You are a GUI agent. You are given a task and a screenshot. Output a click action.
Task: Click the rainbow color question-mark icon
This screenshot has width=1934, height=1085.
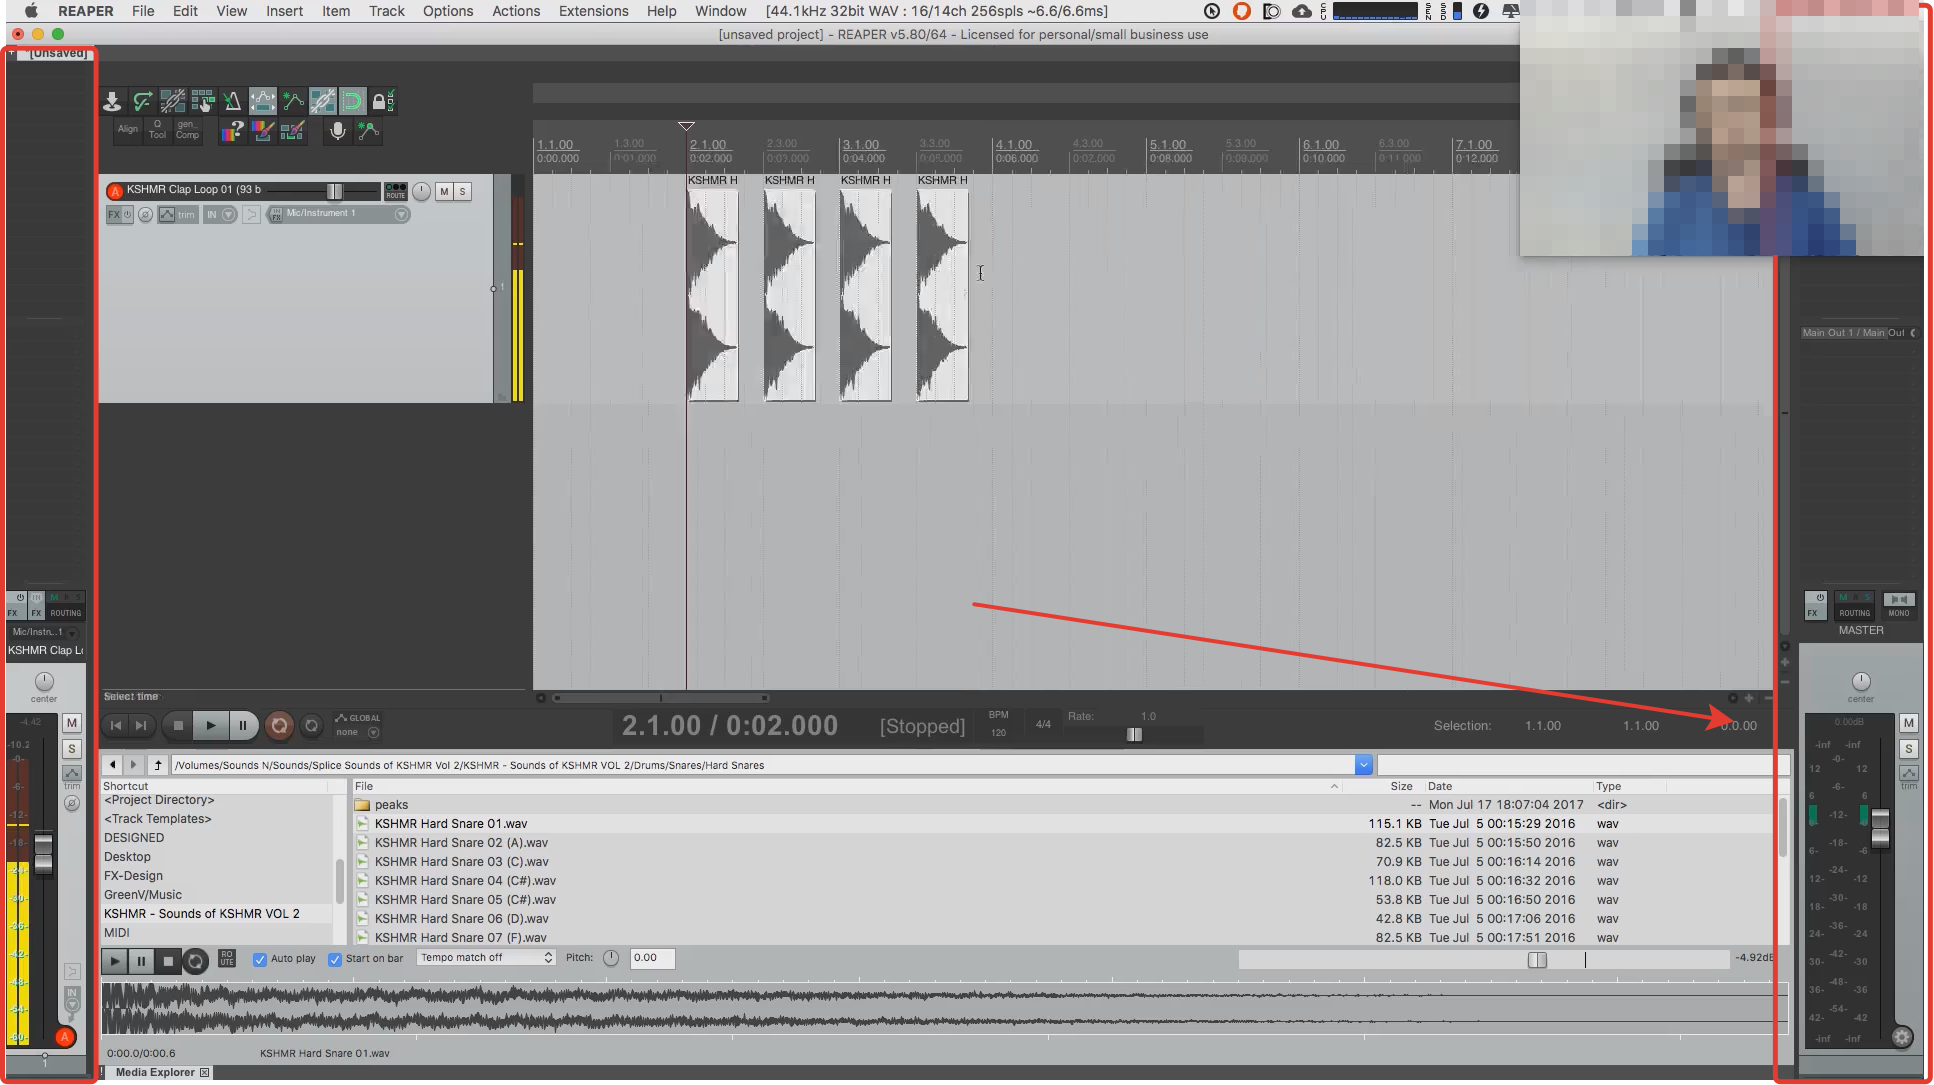tap(232, 131)
